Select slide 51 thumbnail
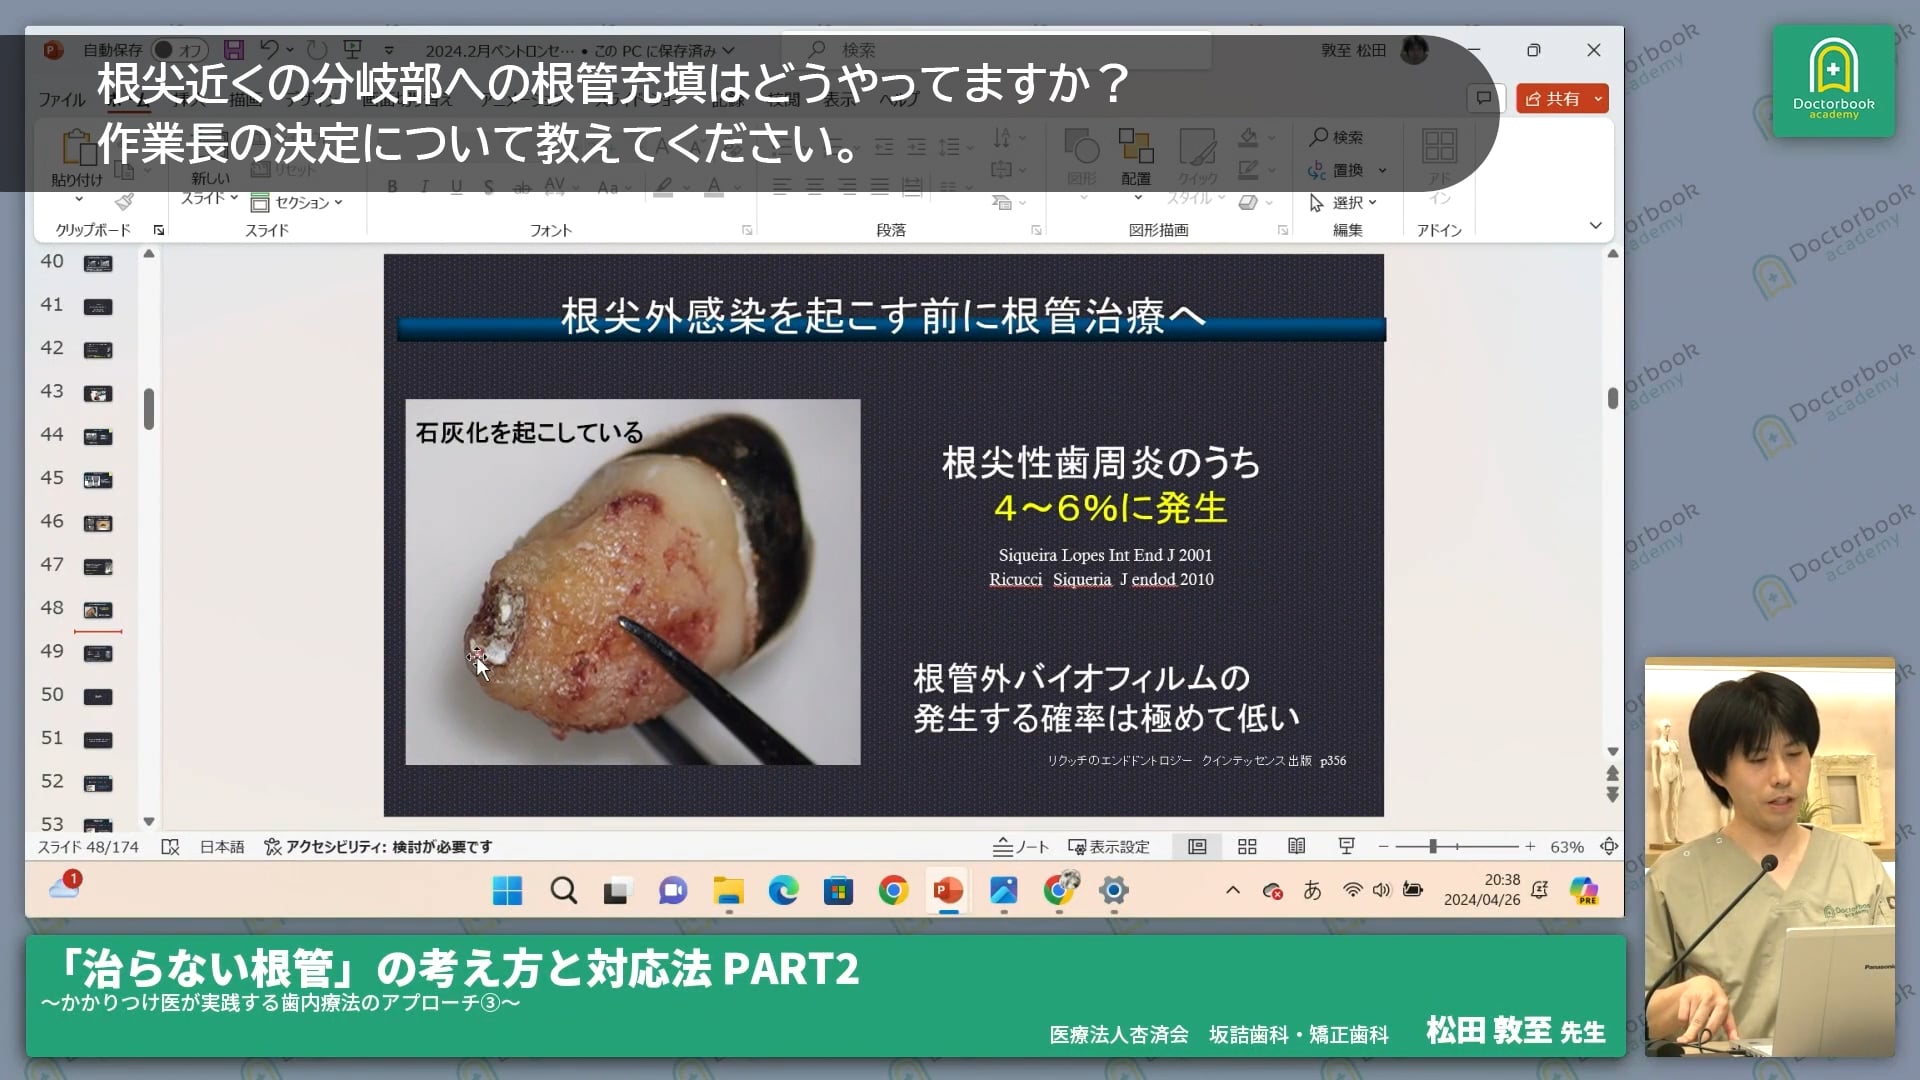The height and width of the screenshot is (1080, 1920). click(x=98, y=740)
